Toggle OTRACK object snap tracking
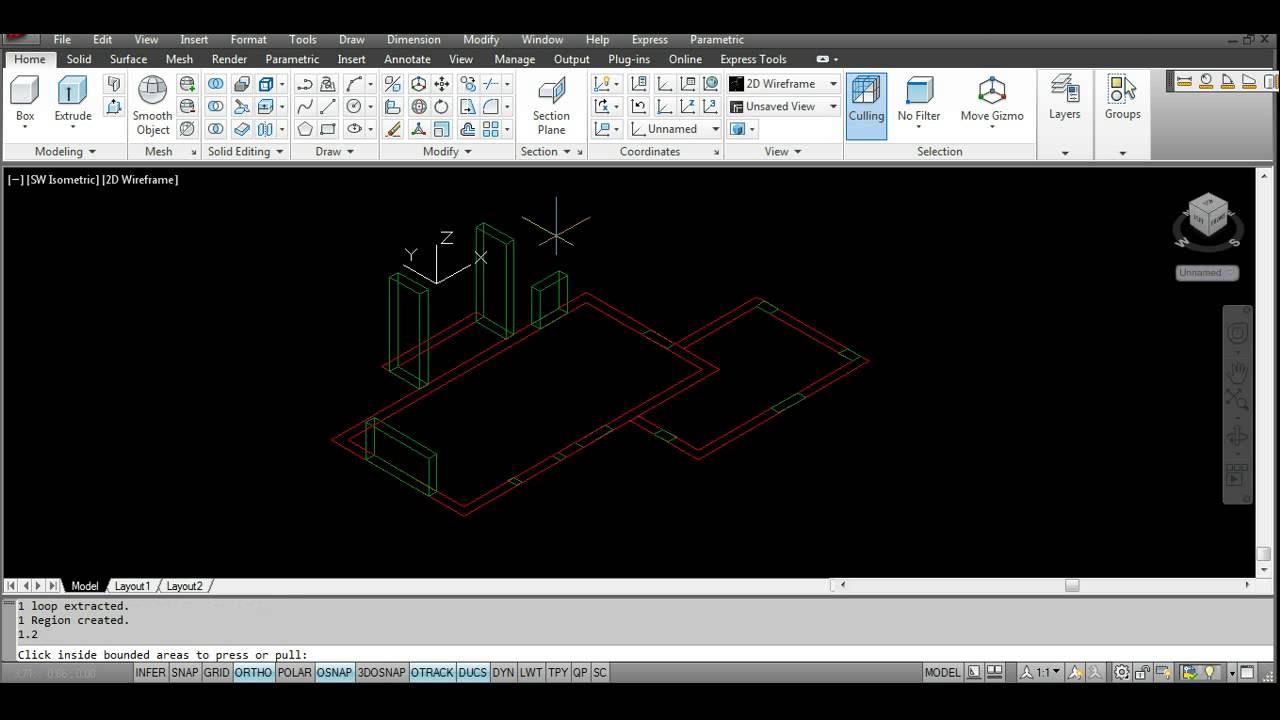 coord(432,673)
